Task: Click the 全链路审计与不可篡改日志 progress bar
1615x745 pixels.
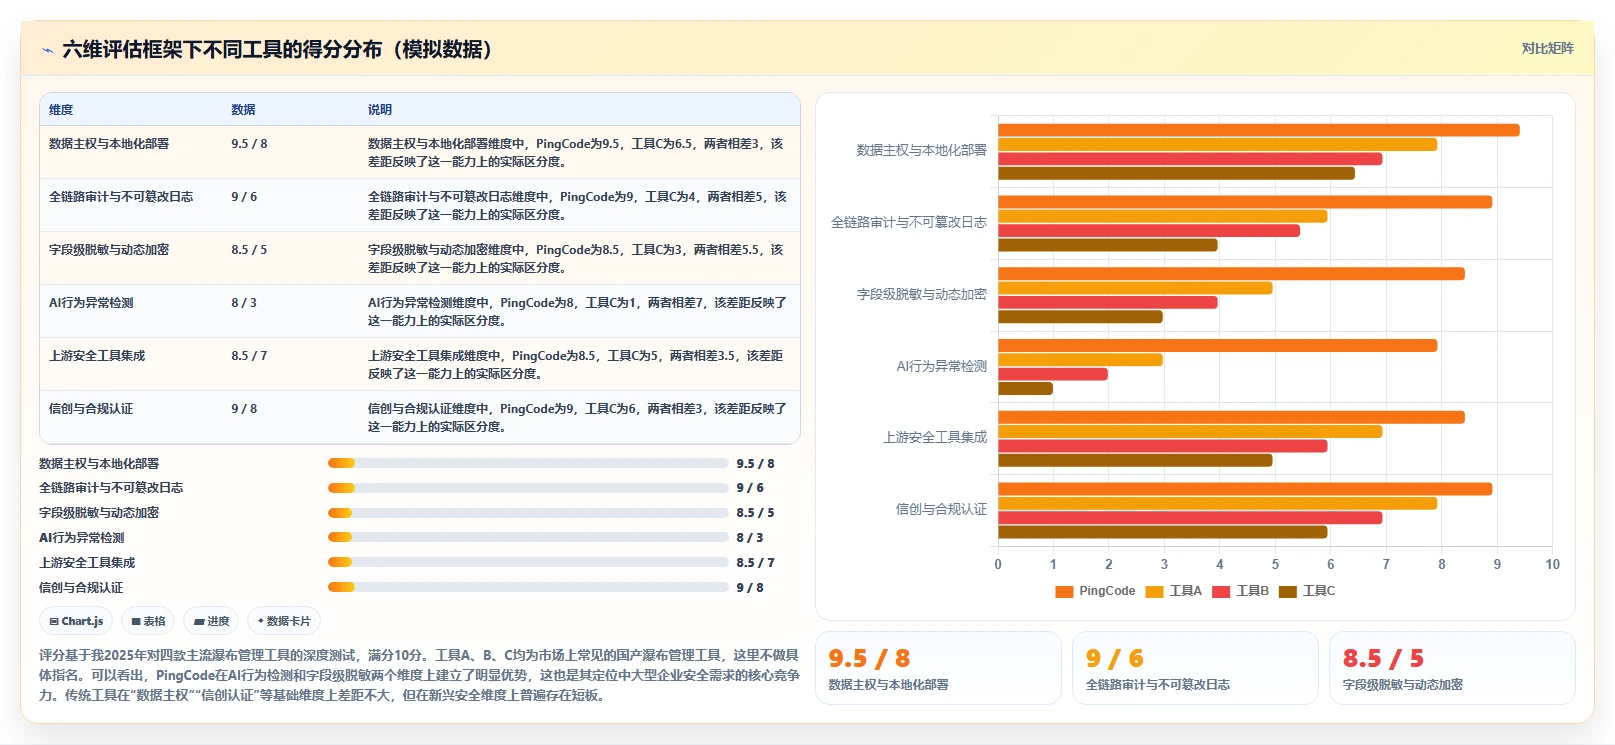Action: tap(528, 488)
